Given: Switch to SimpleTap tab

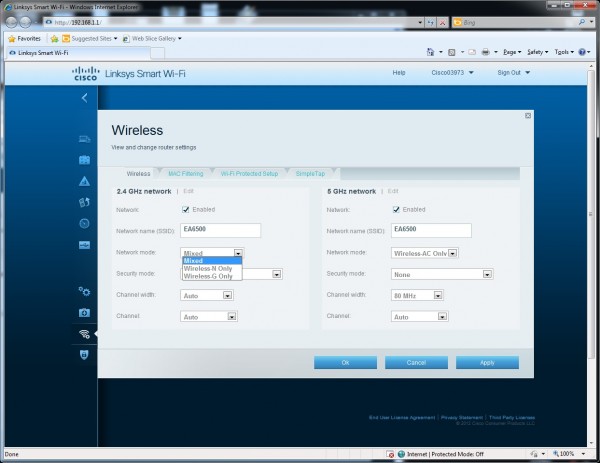Looking at the screenshot, I should click(x=310, y=174).
